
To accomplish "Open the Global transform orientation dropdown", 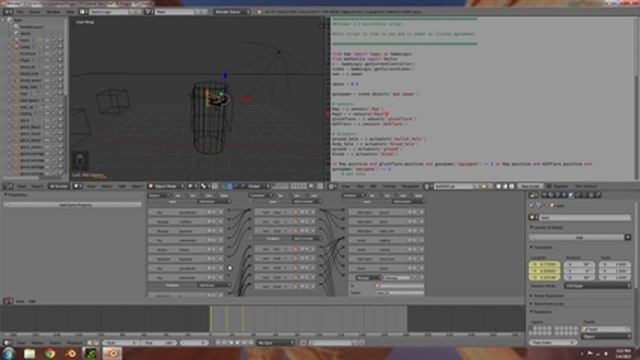I will (x=257, y=186).
